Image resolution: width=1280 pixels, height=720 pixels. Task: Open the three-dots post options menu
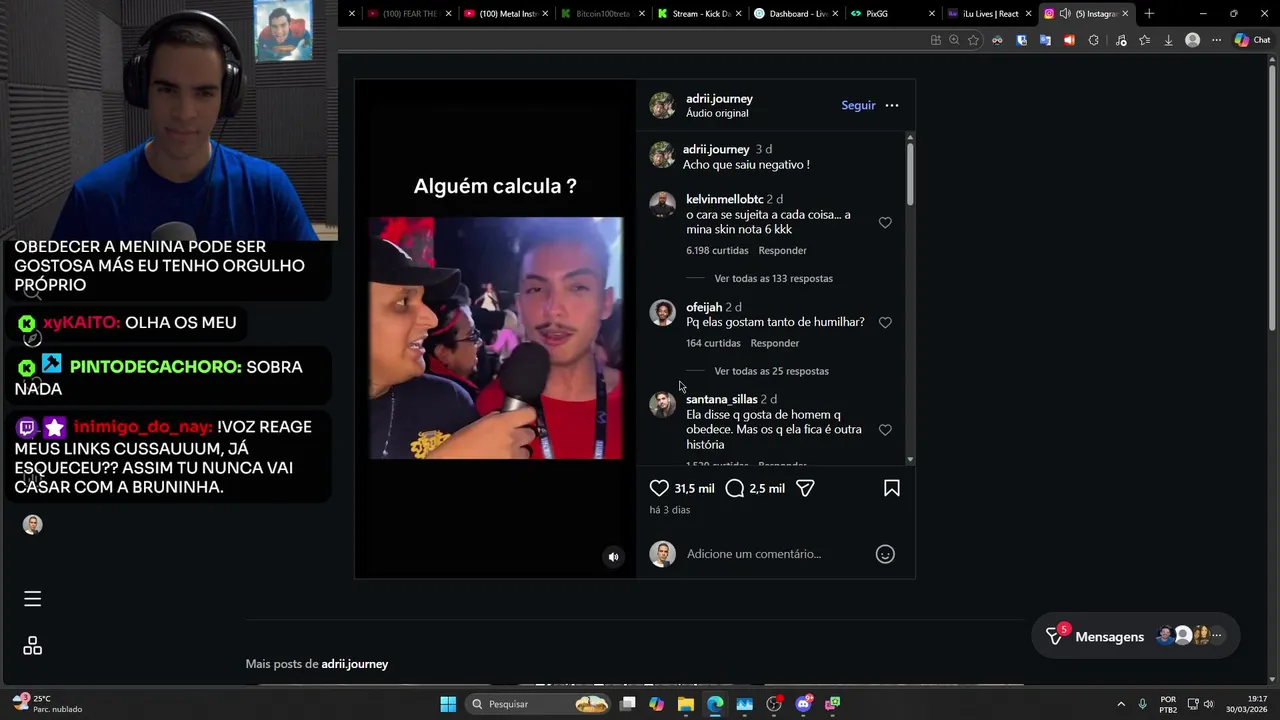click(892, 105)
